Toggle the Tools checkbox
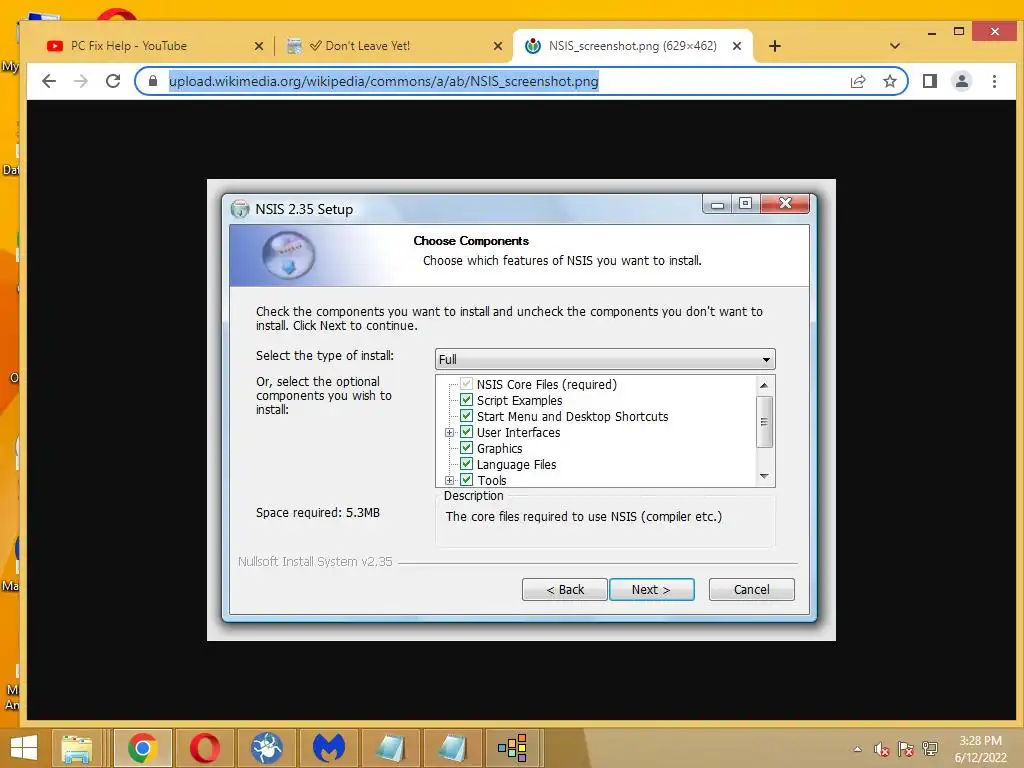This screenshot has width=1024, height=768. coord(466,480)
